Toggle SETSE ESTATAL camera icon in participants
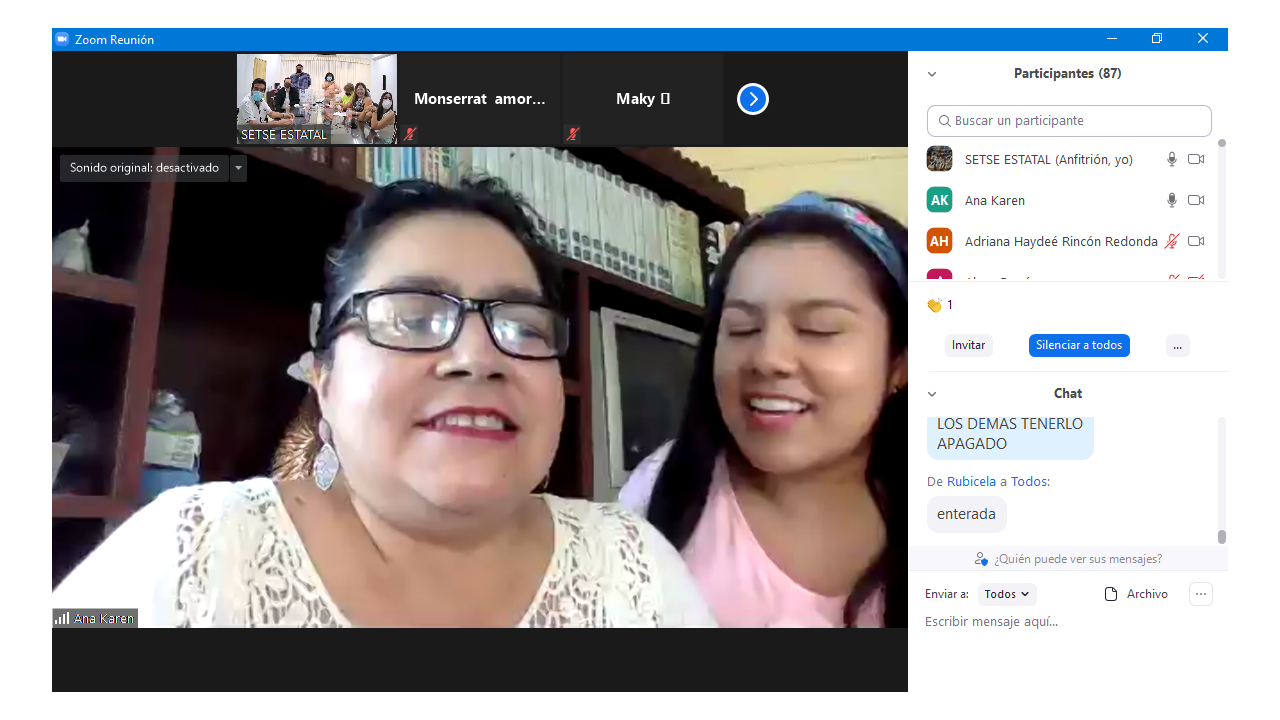Image resolution: width=1280 pixels, height=720 pixels. [x=1196, y=159]
